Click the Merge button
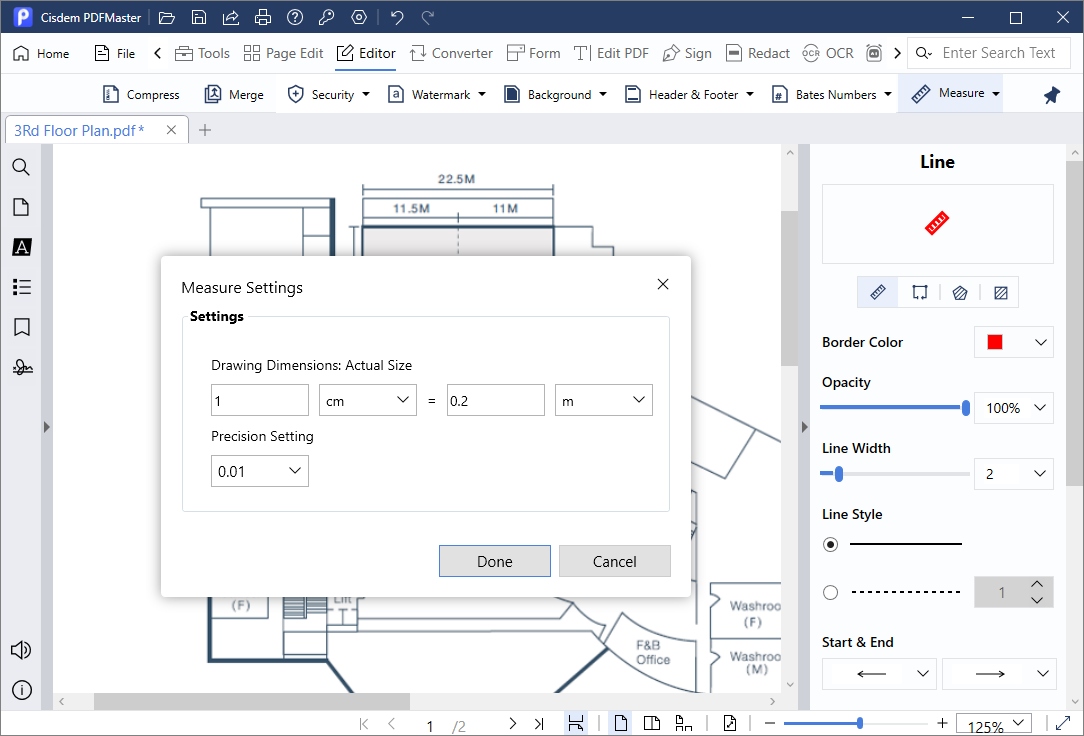 point(234,95)
